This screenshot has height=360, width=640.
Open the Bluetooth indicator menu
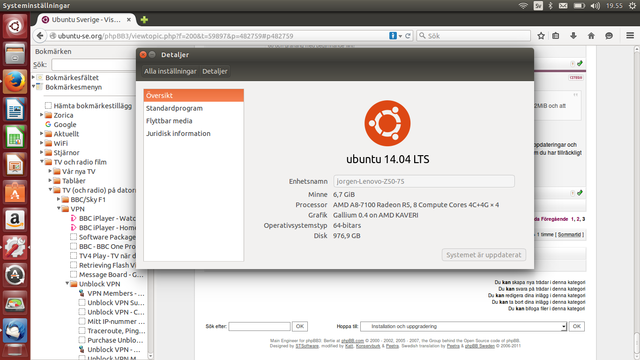coord(550,6)
